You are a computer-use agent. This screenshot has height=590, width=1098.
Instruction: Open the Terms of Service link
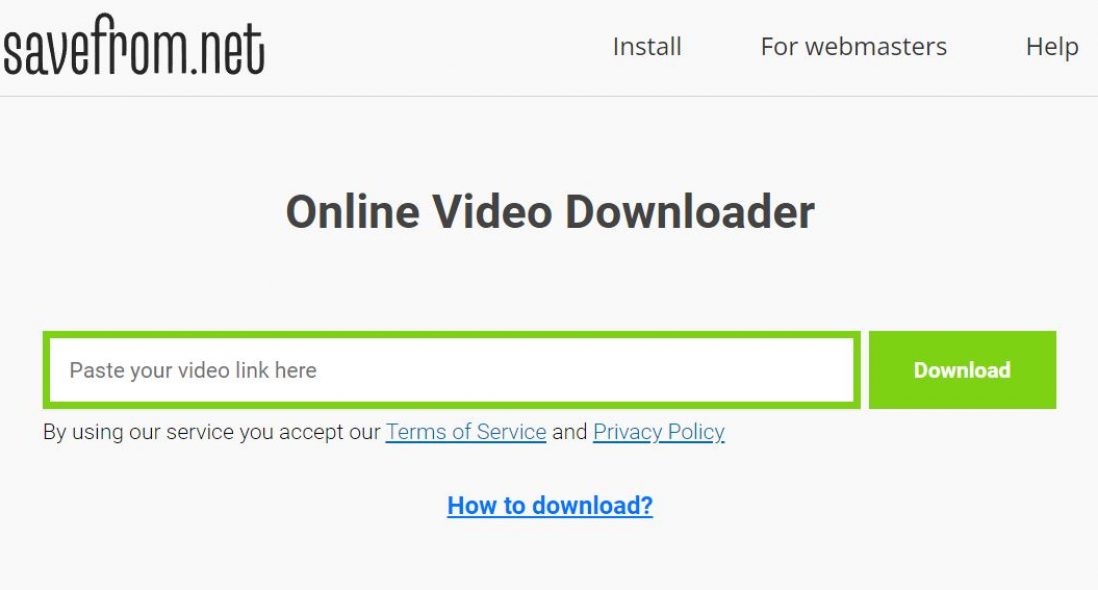click(x=466, y=432)
